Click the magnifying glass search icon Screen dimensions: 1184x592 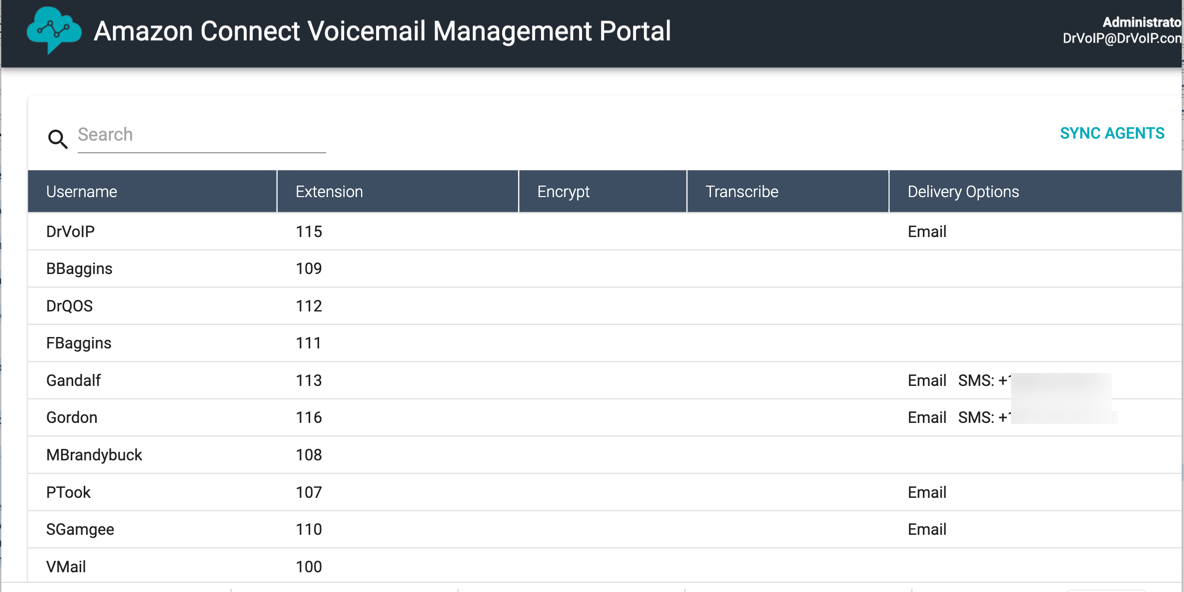pos(57,139)
